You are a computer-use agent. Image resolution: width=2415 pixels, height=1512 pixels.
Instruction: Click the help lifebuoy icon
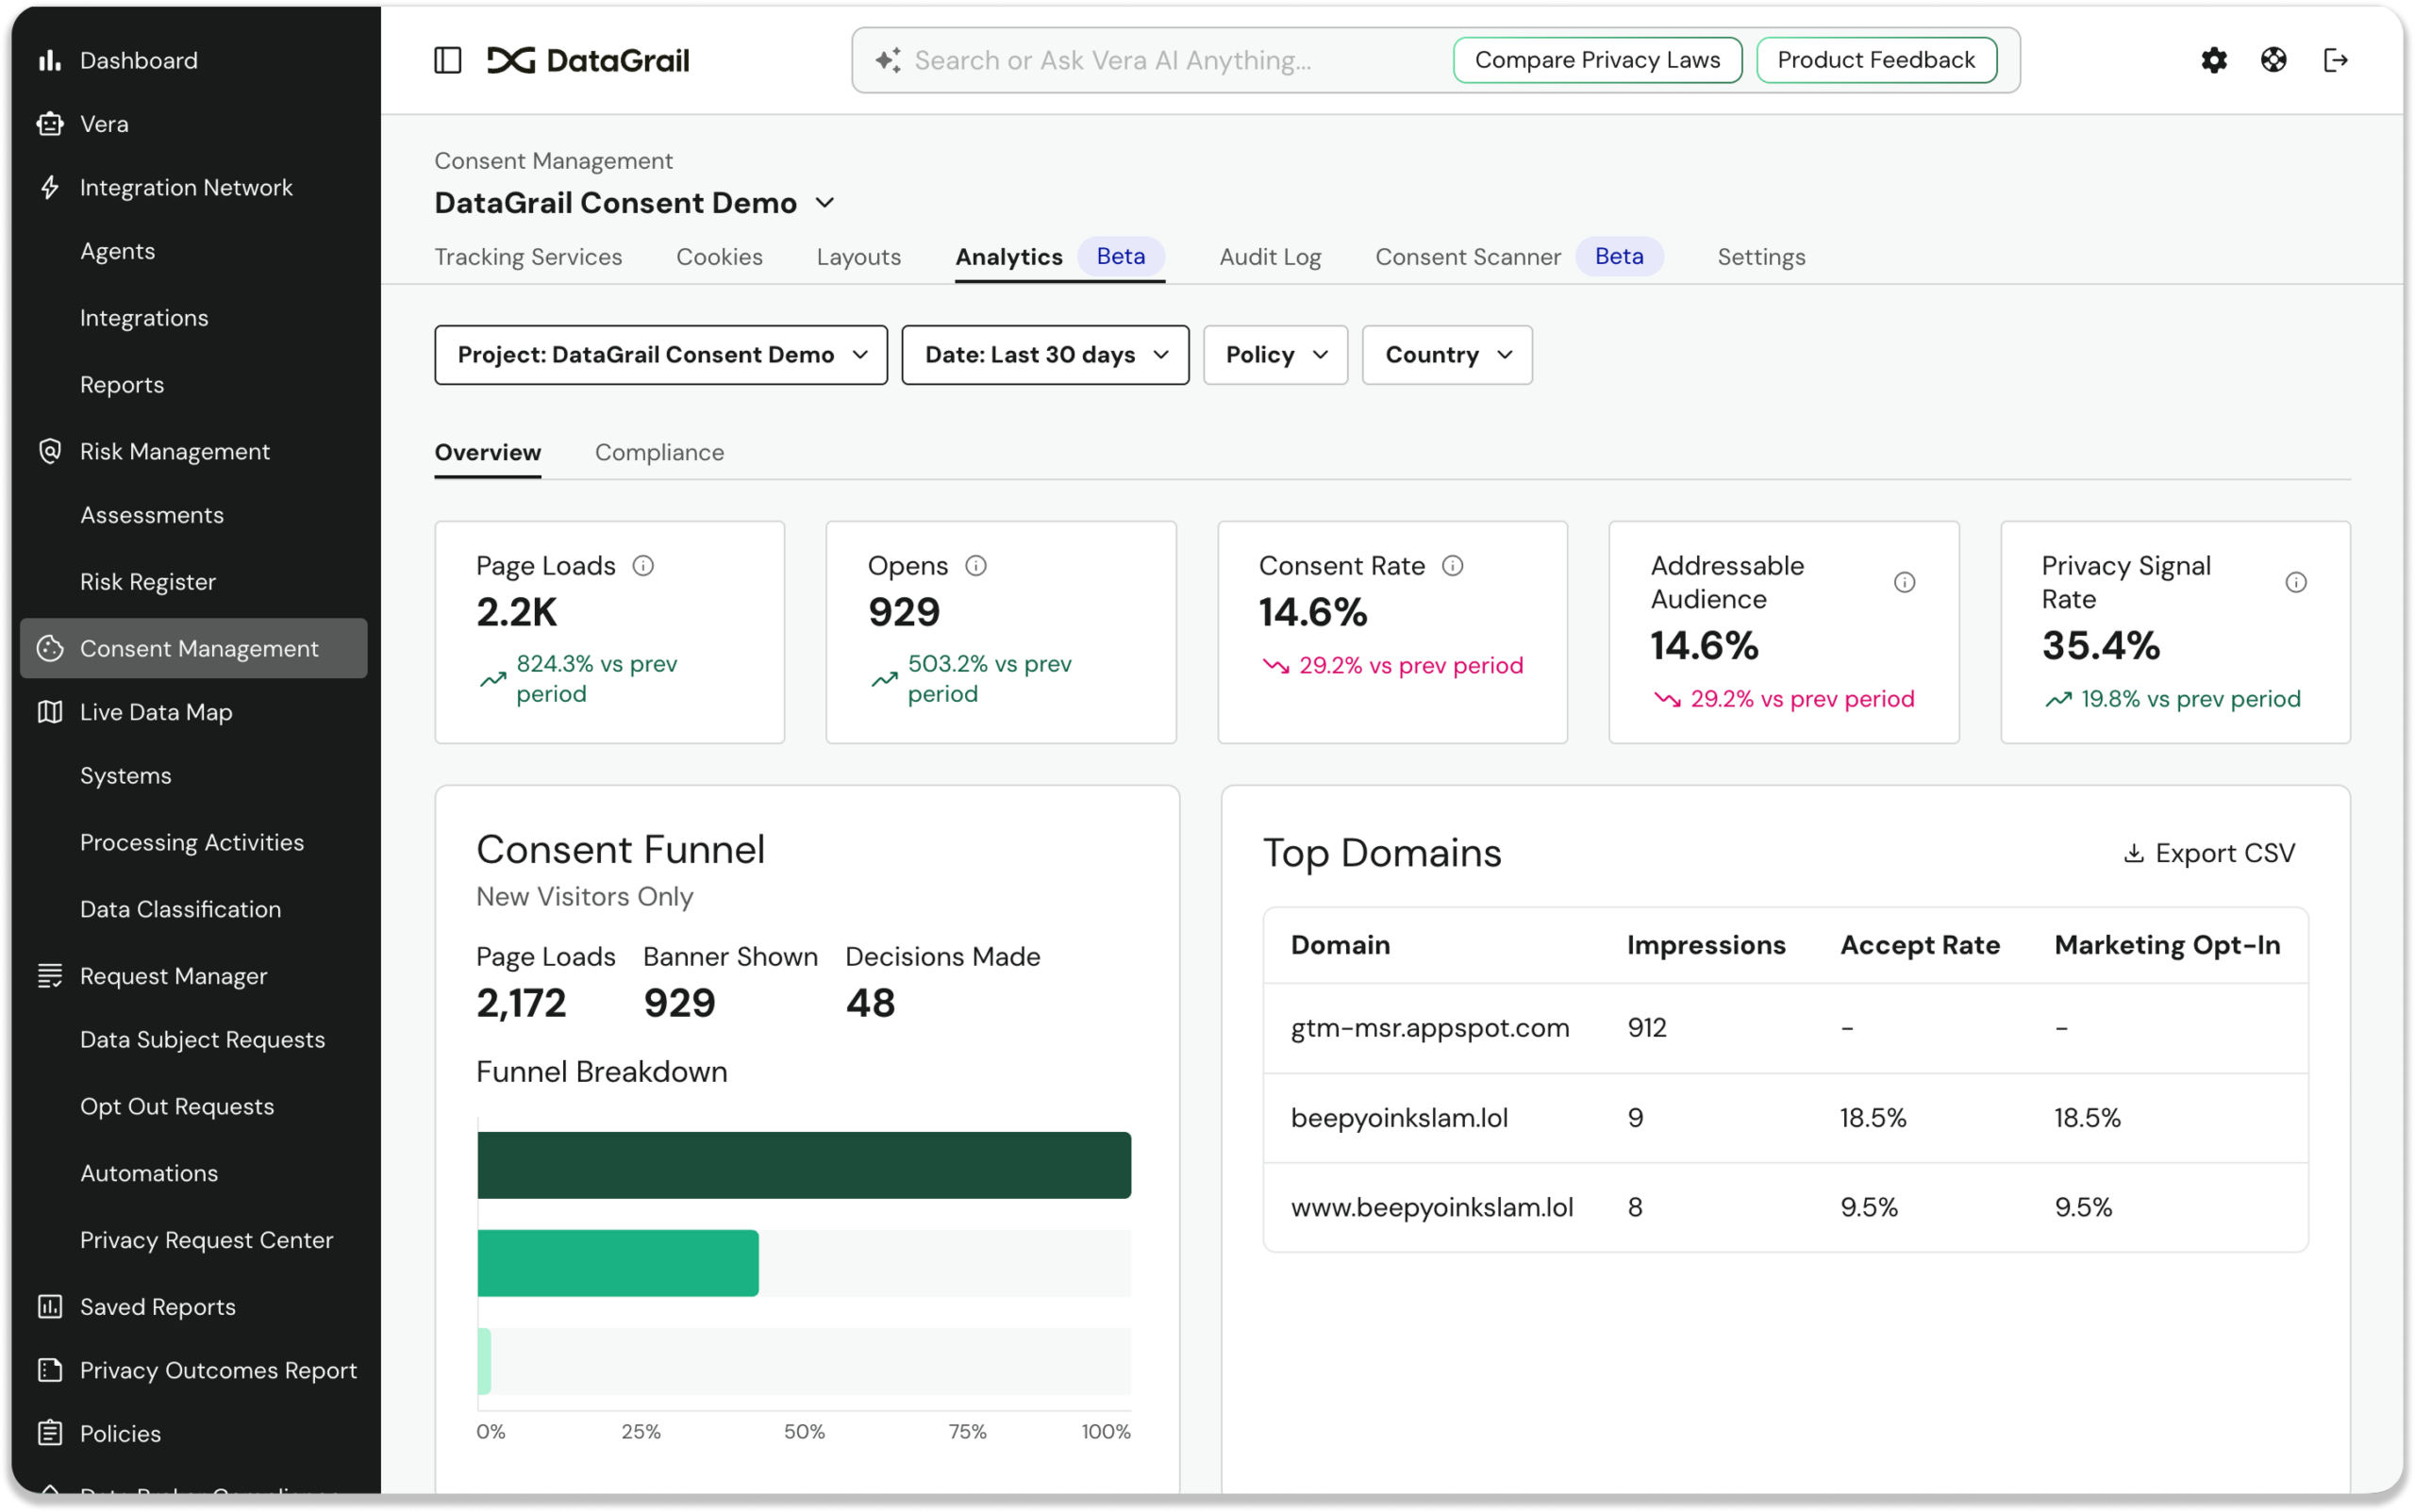click(x=2273, y=60)
